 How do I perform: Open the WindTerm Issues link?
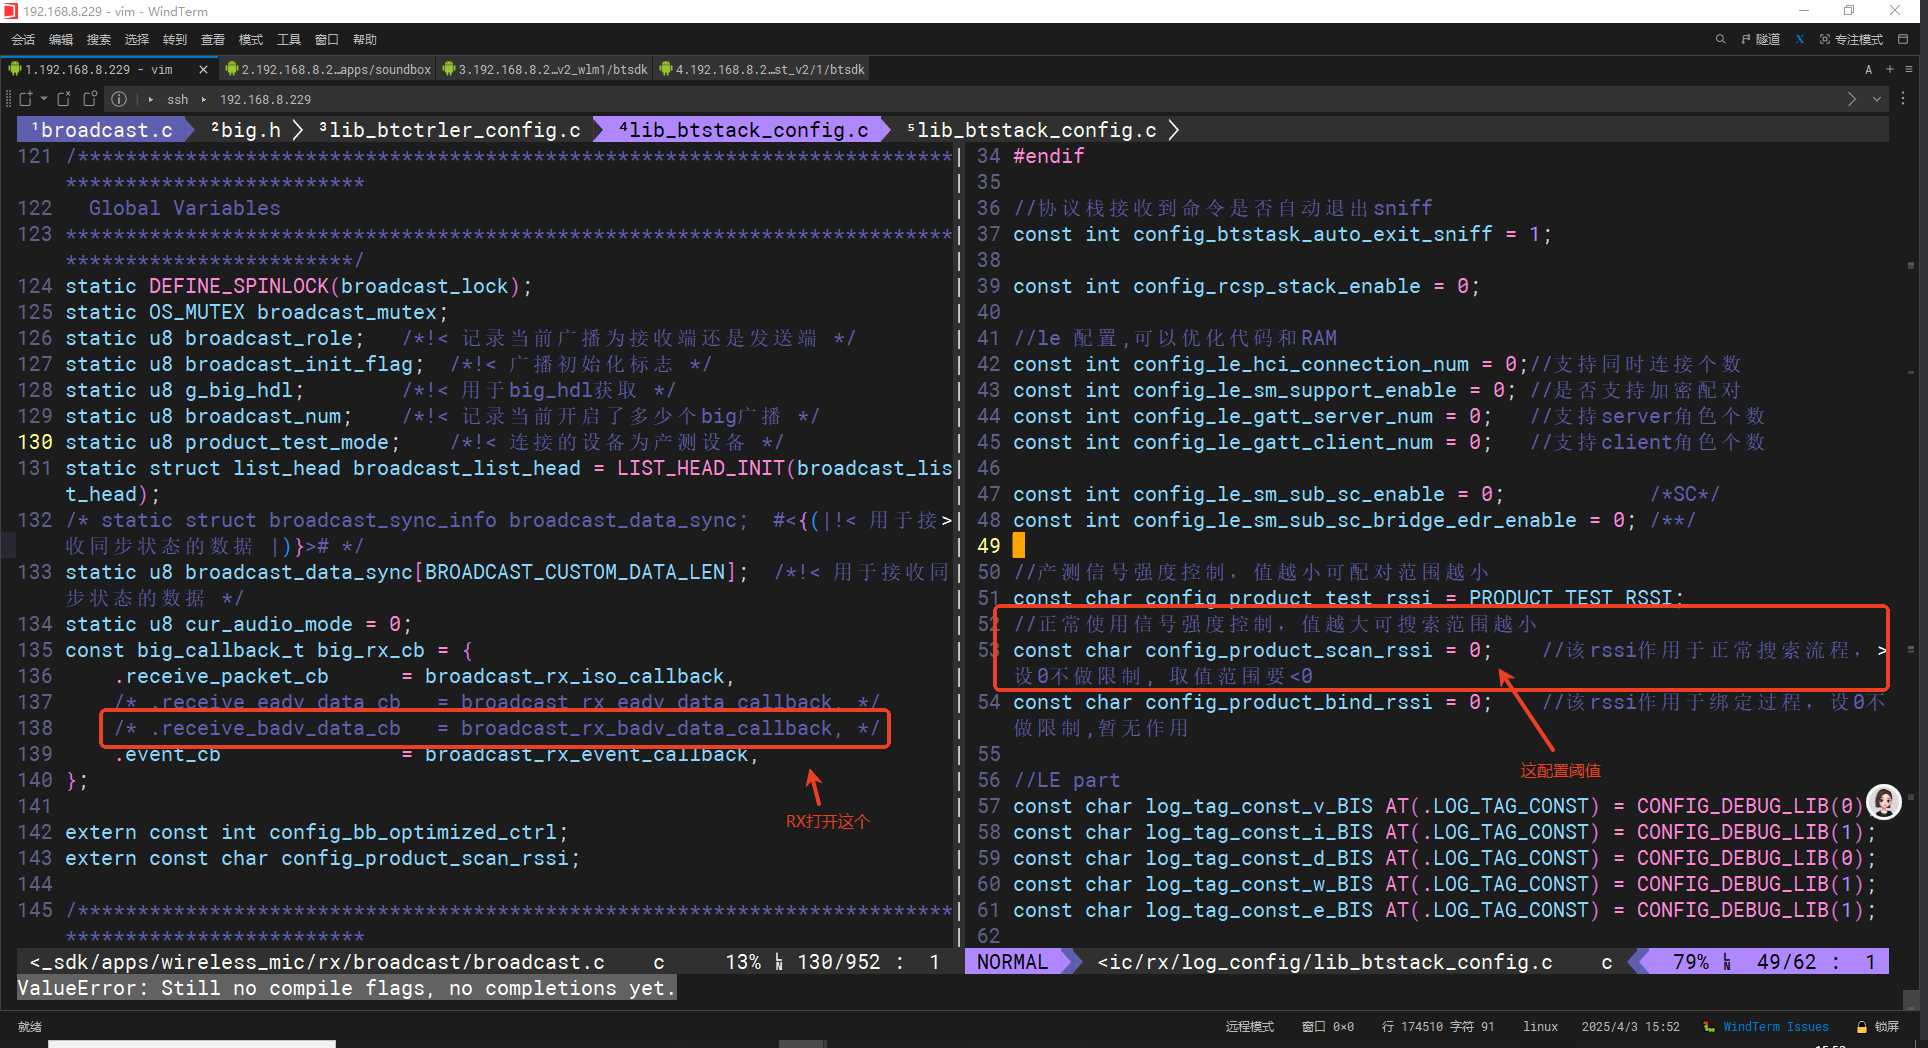[1767, 1027]
